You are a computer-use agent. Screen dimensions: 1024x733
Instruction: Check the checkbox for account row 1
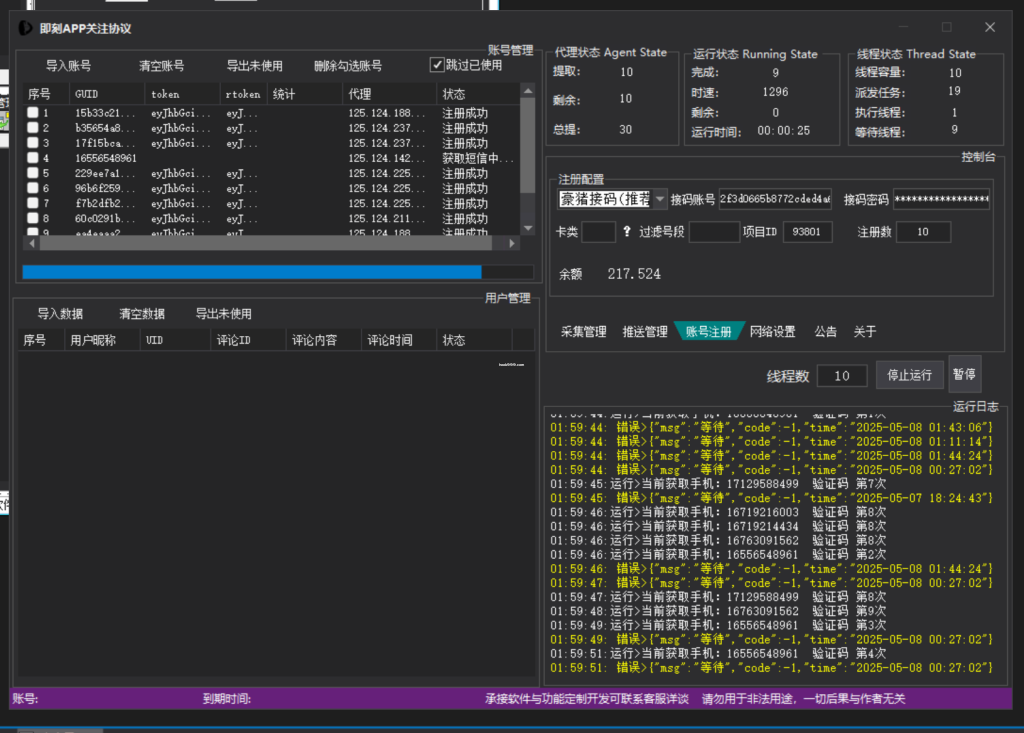pos(34,113)
